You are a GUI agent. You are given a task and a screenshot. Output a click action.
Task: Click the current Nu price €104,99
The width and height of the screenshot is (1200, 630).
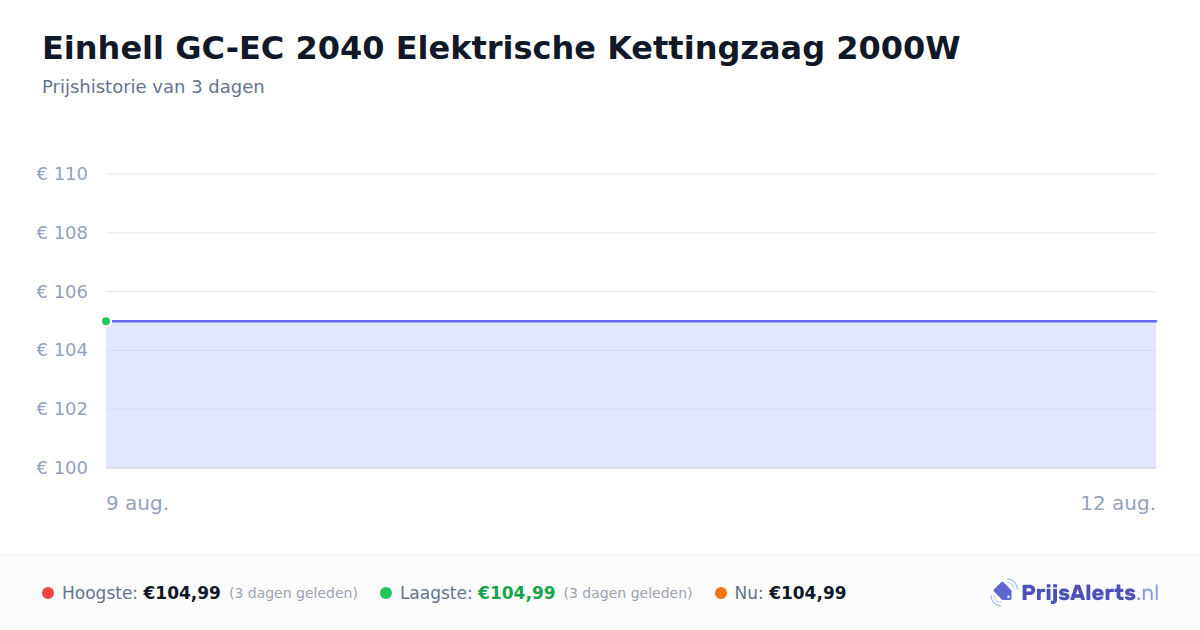click(x=807, y=593)
